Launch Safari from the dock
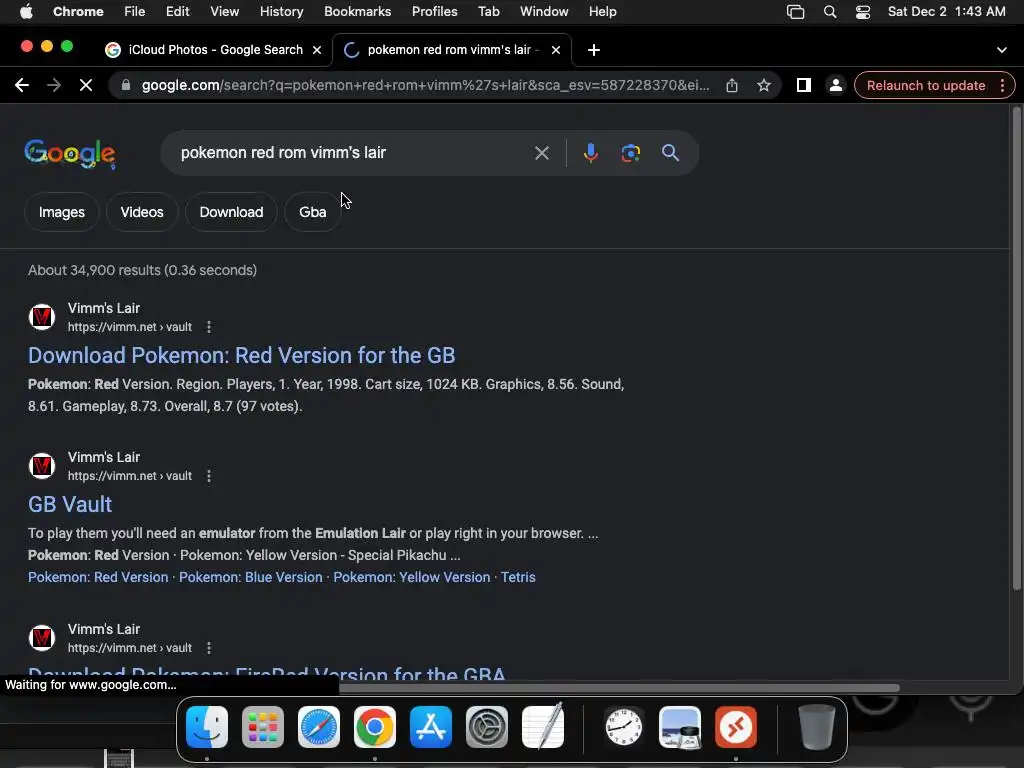The image size is (1024, 768). tap(319, 727)
